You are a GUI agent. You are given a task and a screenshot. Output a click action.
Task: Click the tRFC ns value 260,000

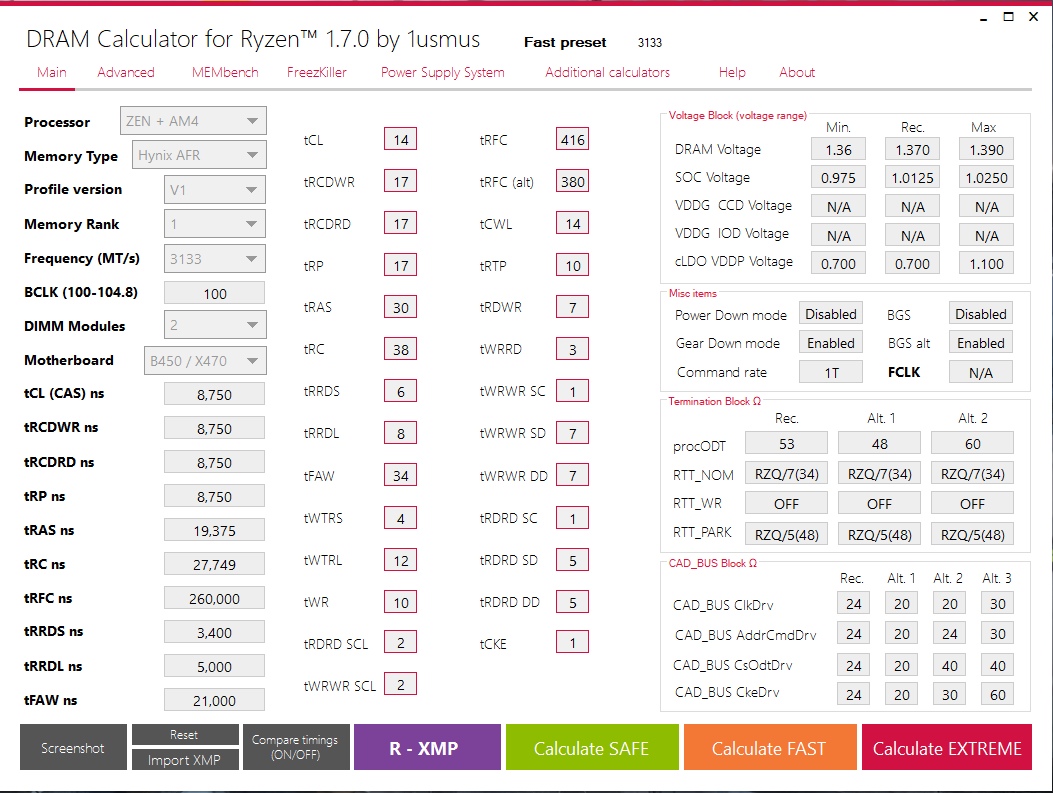point(214,598)
